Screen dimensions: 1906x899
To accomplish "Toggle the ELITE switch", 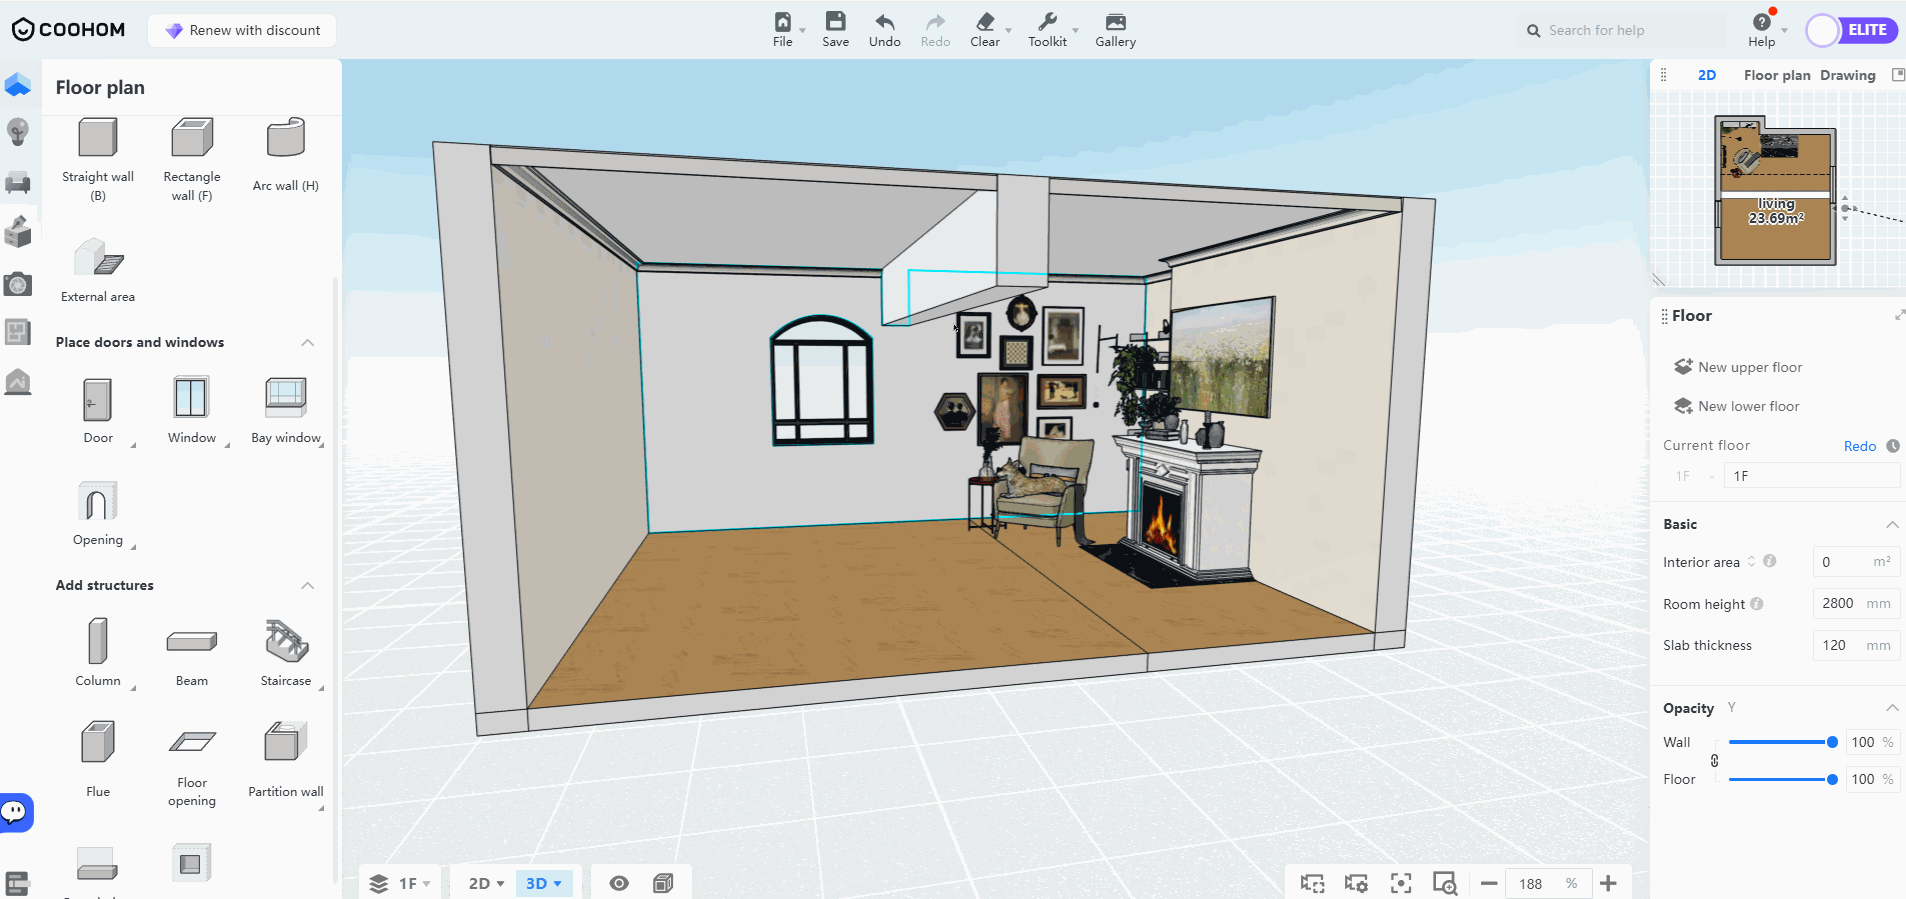I will [x=1852, y=30].
